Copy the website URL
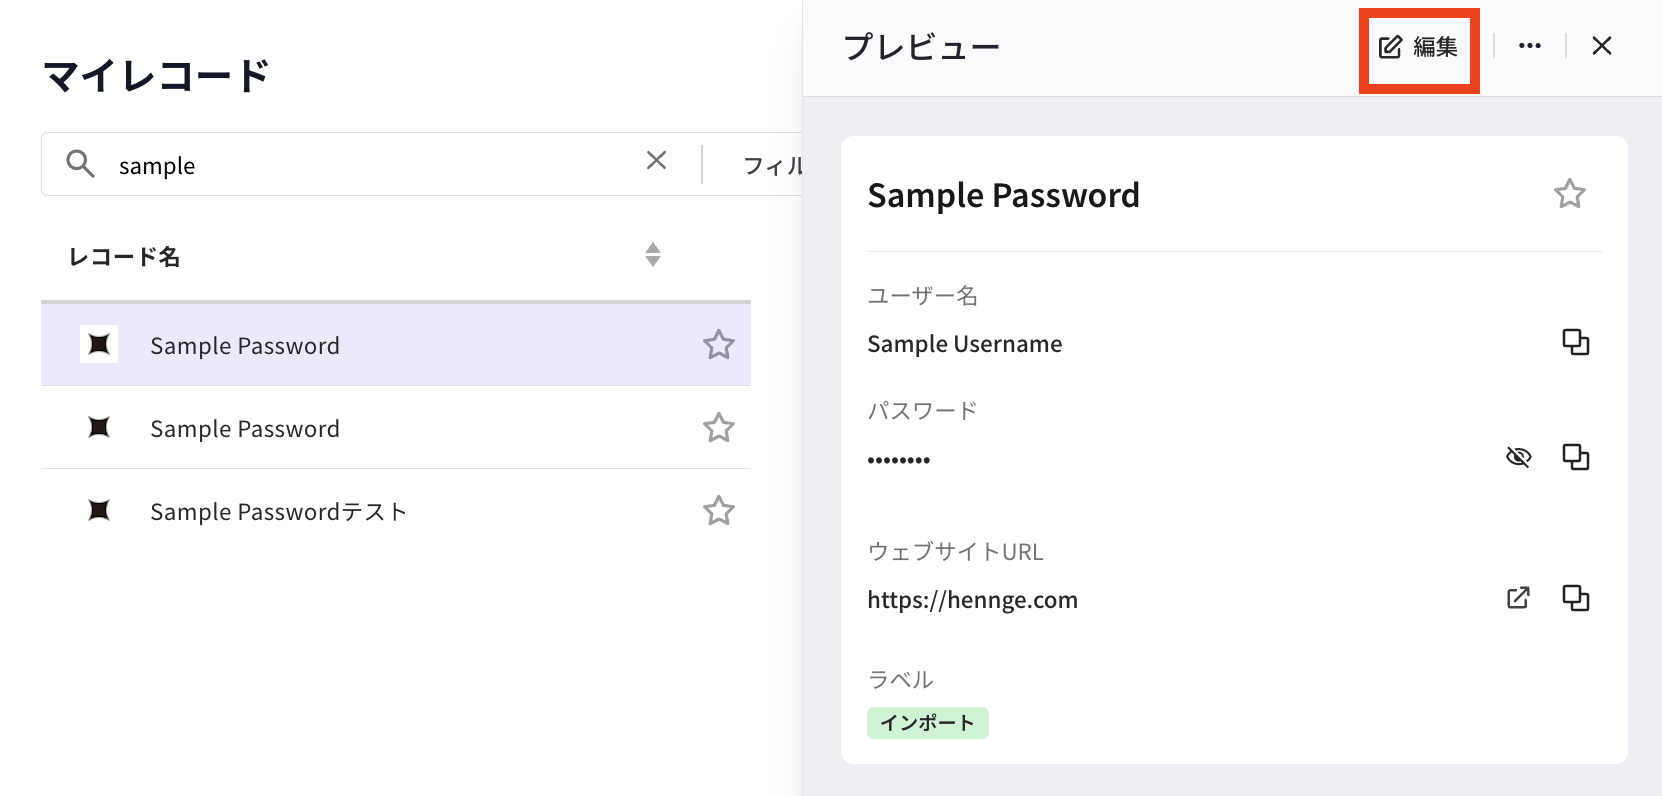The height and width of the screenshot is (796, 1662). click(x=1575, y=598)
